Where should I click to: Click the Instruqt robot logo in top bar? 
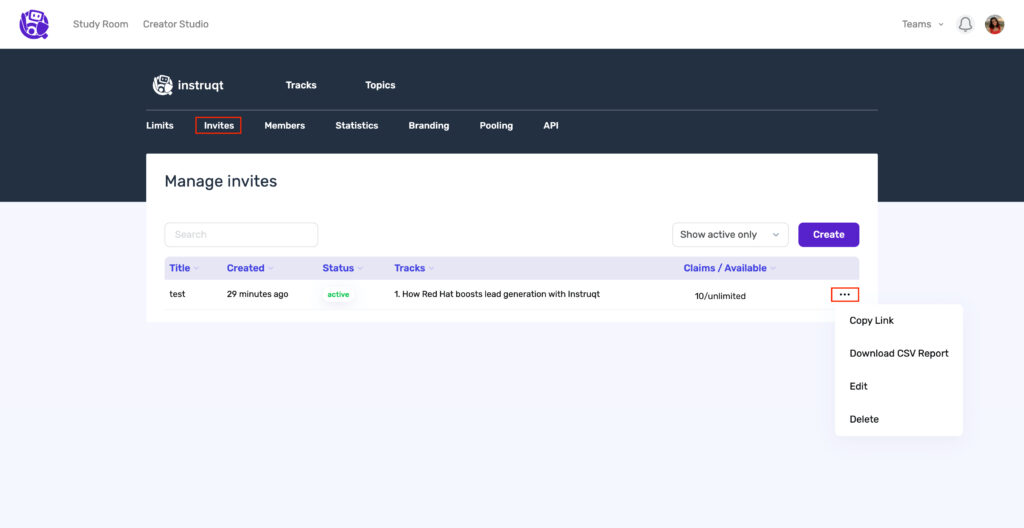click(34, 24)
